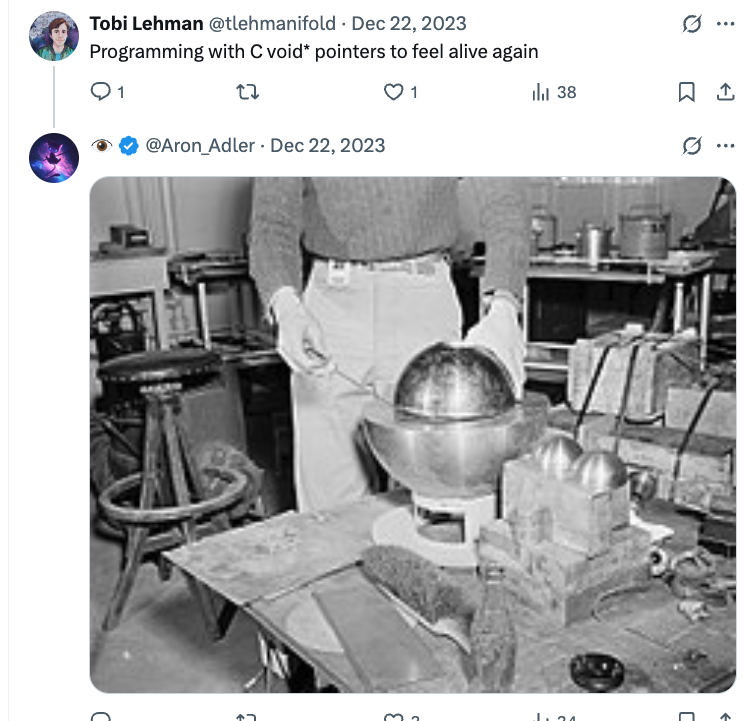Screen dimensions: 745x721
Task: Open Aron_Adler's profile avatar
Action: tap(54, 158)
